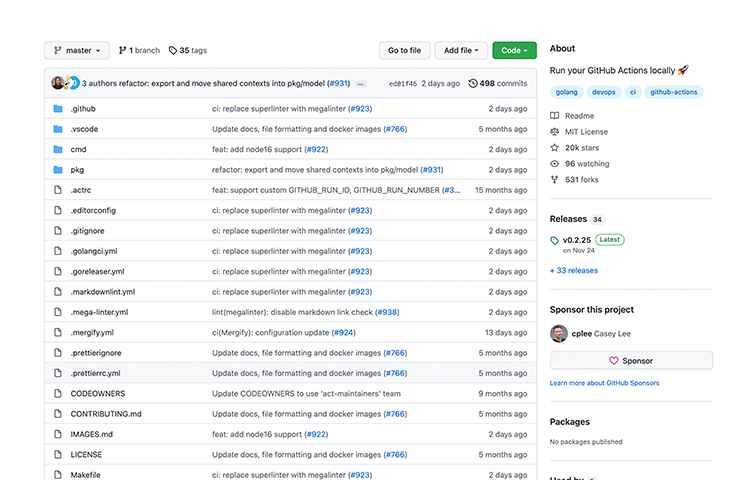Click the MIT License scale icon
The image size is (750, 480).
(554, 131)
